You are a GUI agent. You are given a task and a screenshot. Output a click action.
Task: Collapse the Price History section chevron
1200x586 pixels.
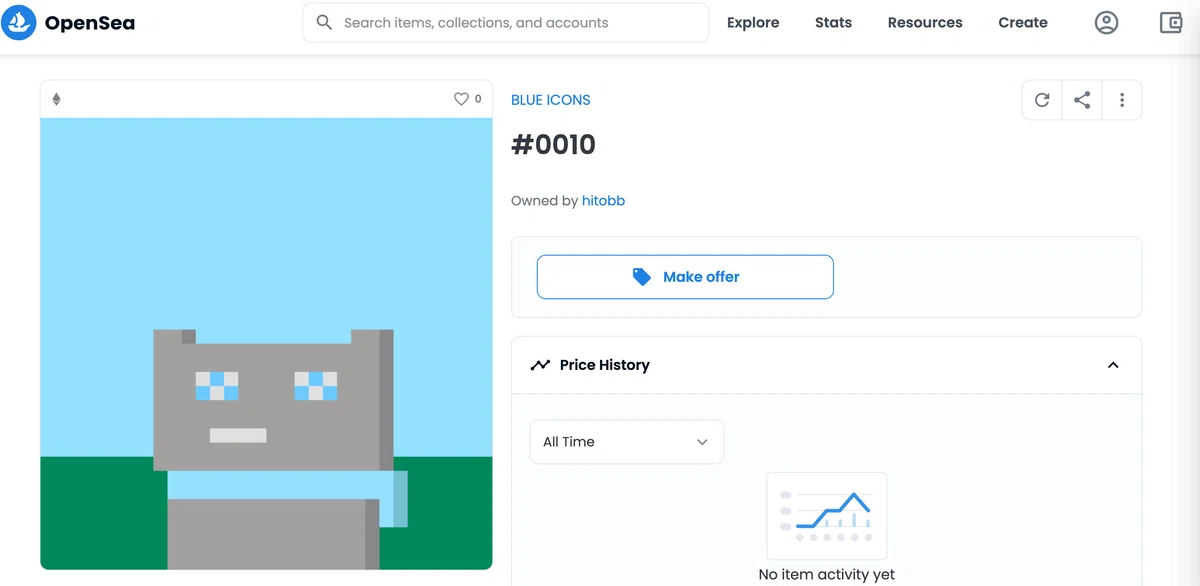1113,365
